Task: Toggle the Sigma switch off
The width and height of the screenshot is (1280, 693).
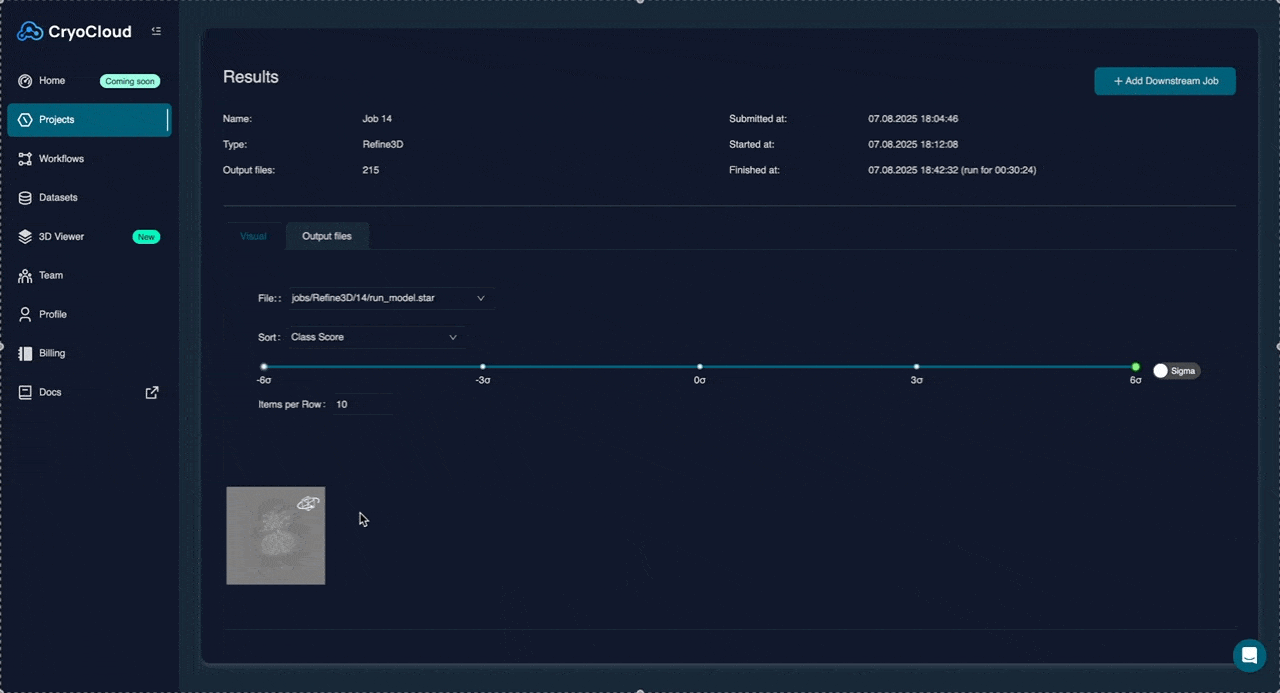Action: pos(1176,370)
